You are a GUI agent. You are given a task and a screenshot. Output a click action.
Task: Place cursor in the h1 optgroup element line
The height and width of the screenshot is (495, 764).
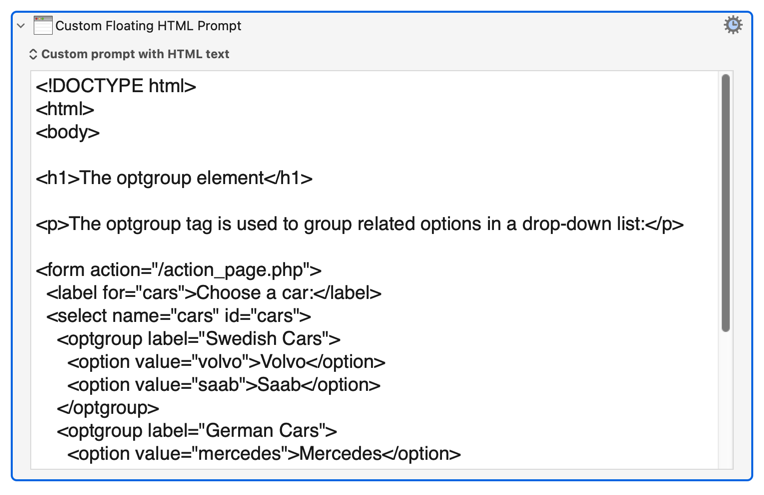(x=174, y=178)
